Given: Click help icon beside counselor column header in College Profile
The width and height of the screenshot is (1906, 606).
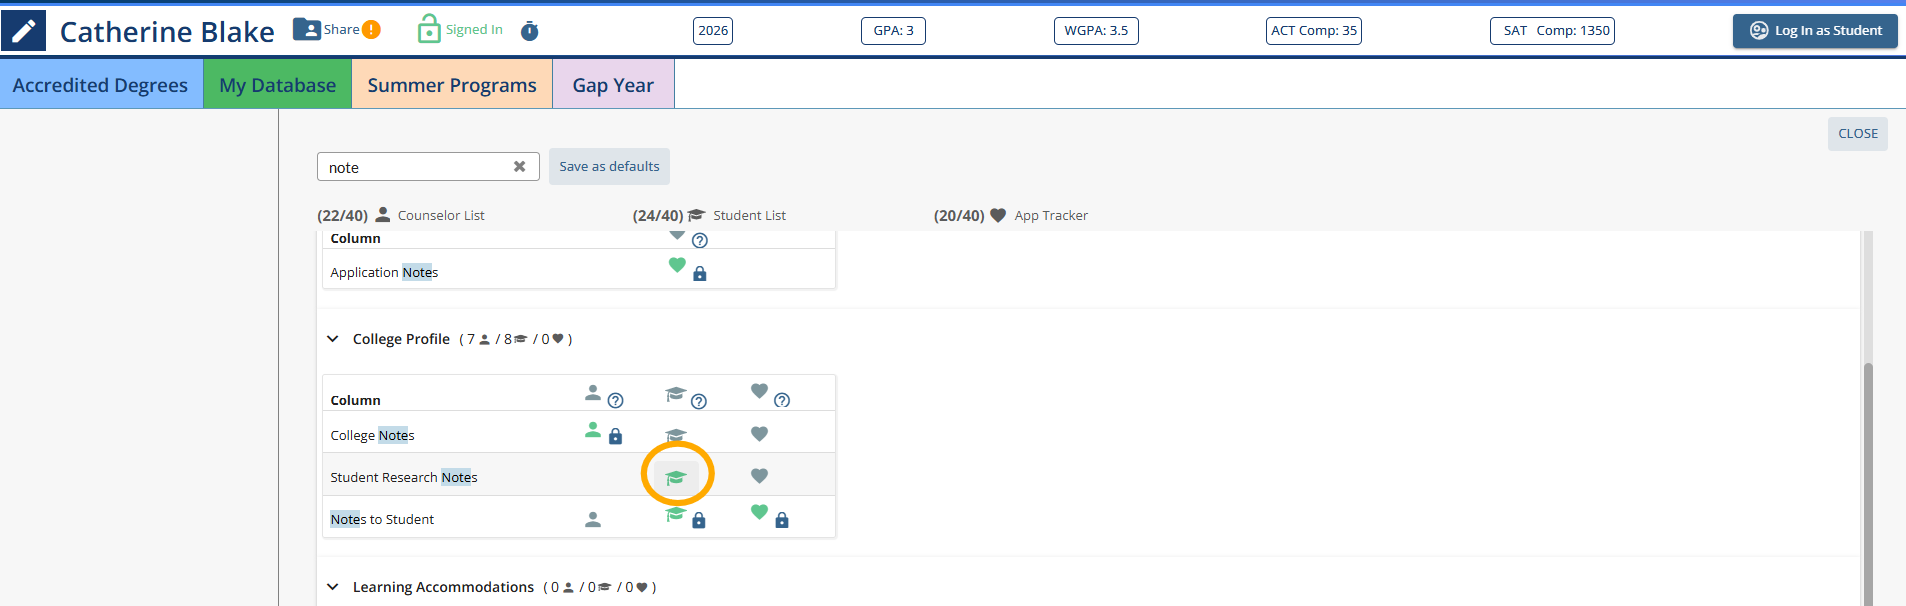Looking at the screenshot, I should click(616, 400).
